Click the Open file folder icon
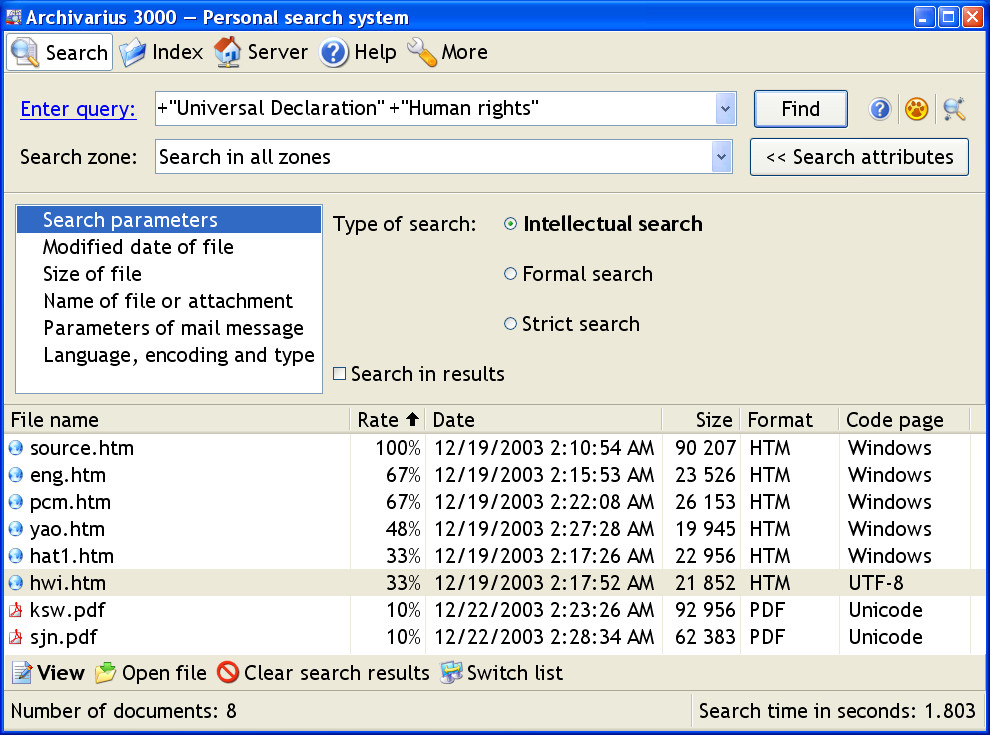Screen dimensions: 990x735 click(105, 672)
